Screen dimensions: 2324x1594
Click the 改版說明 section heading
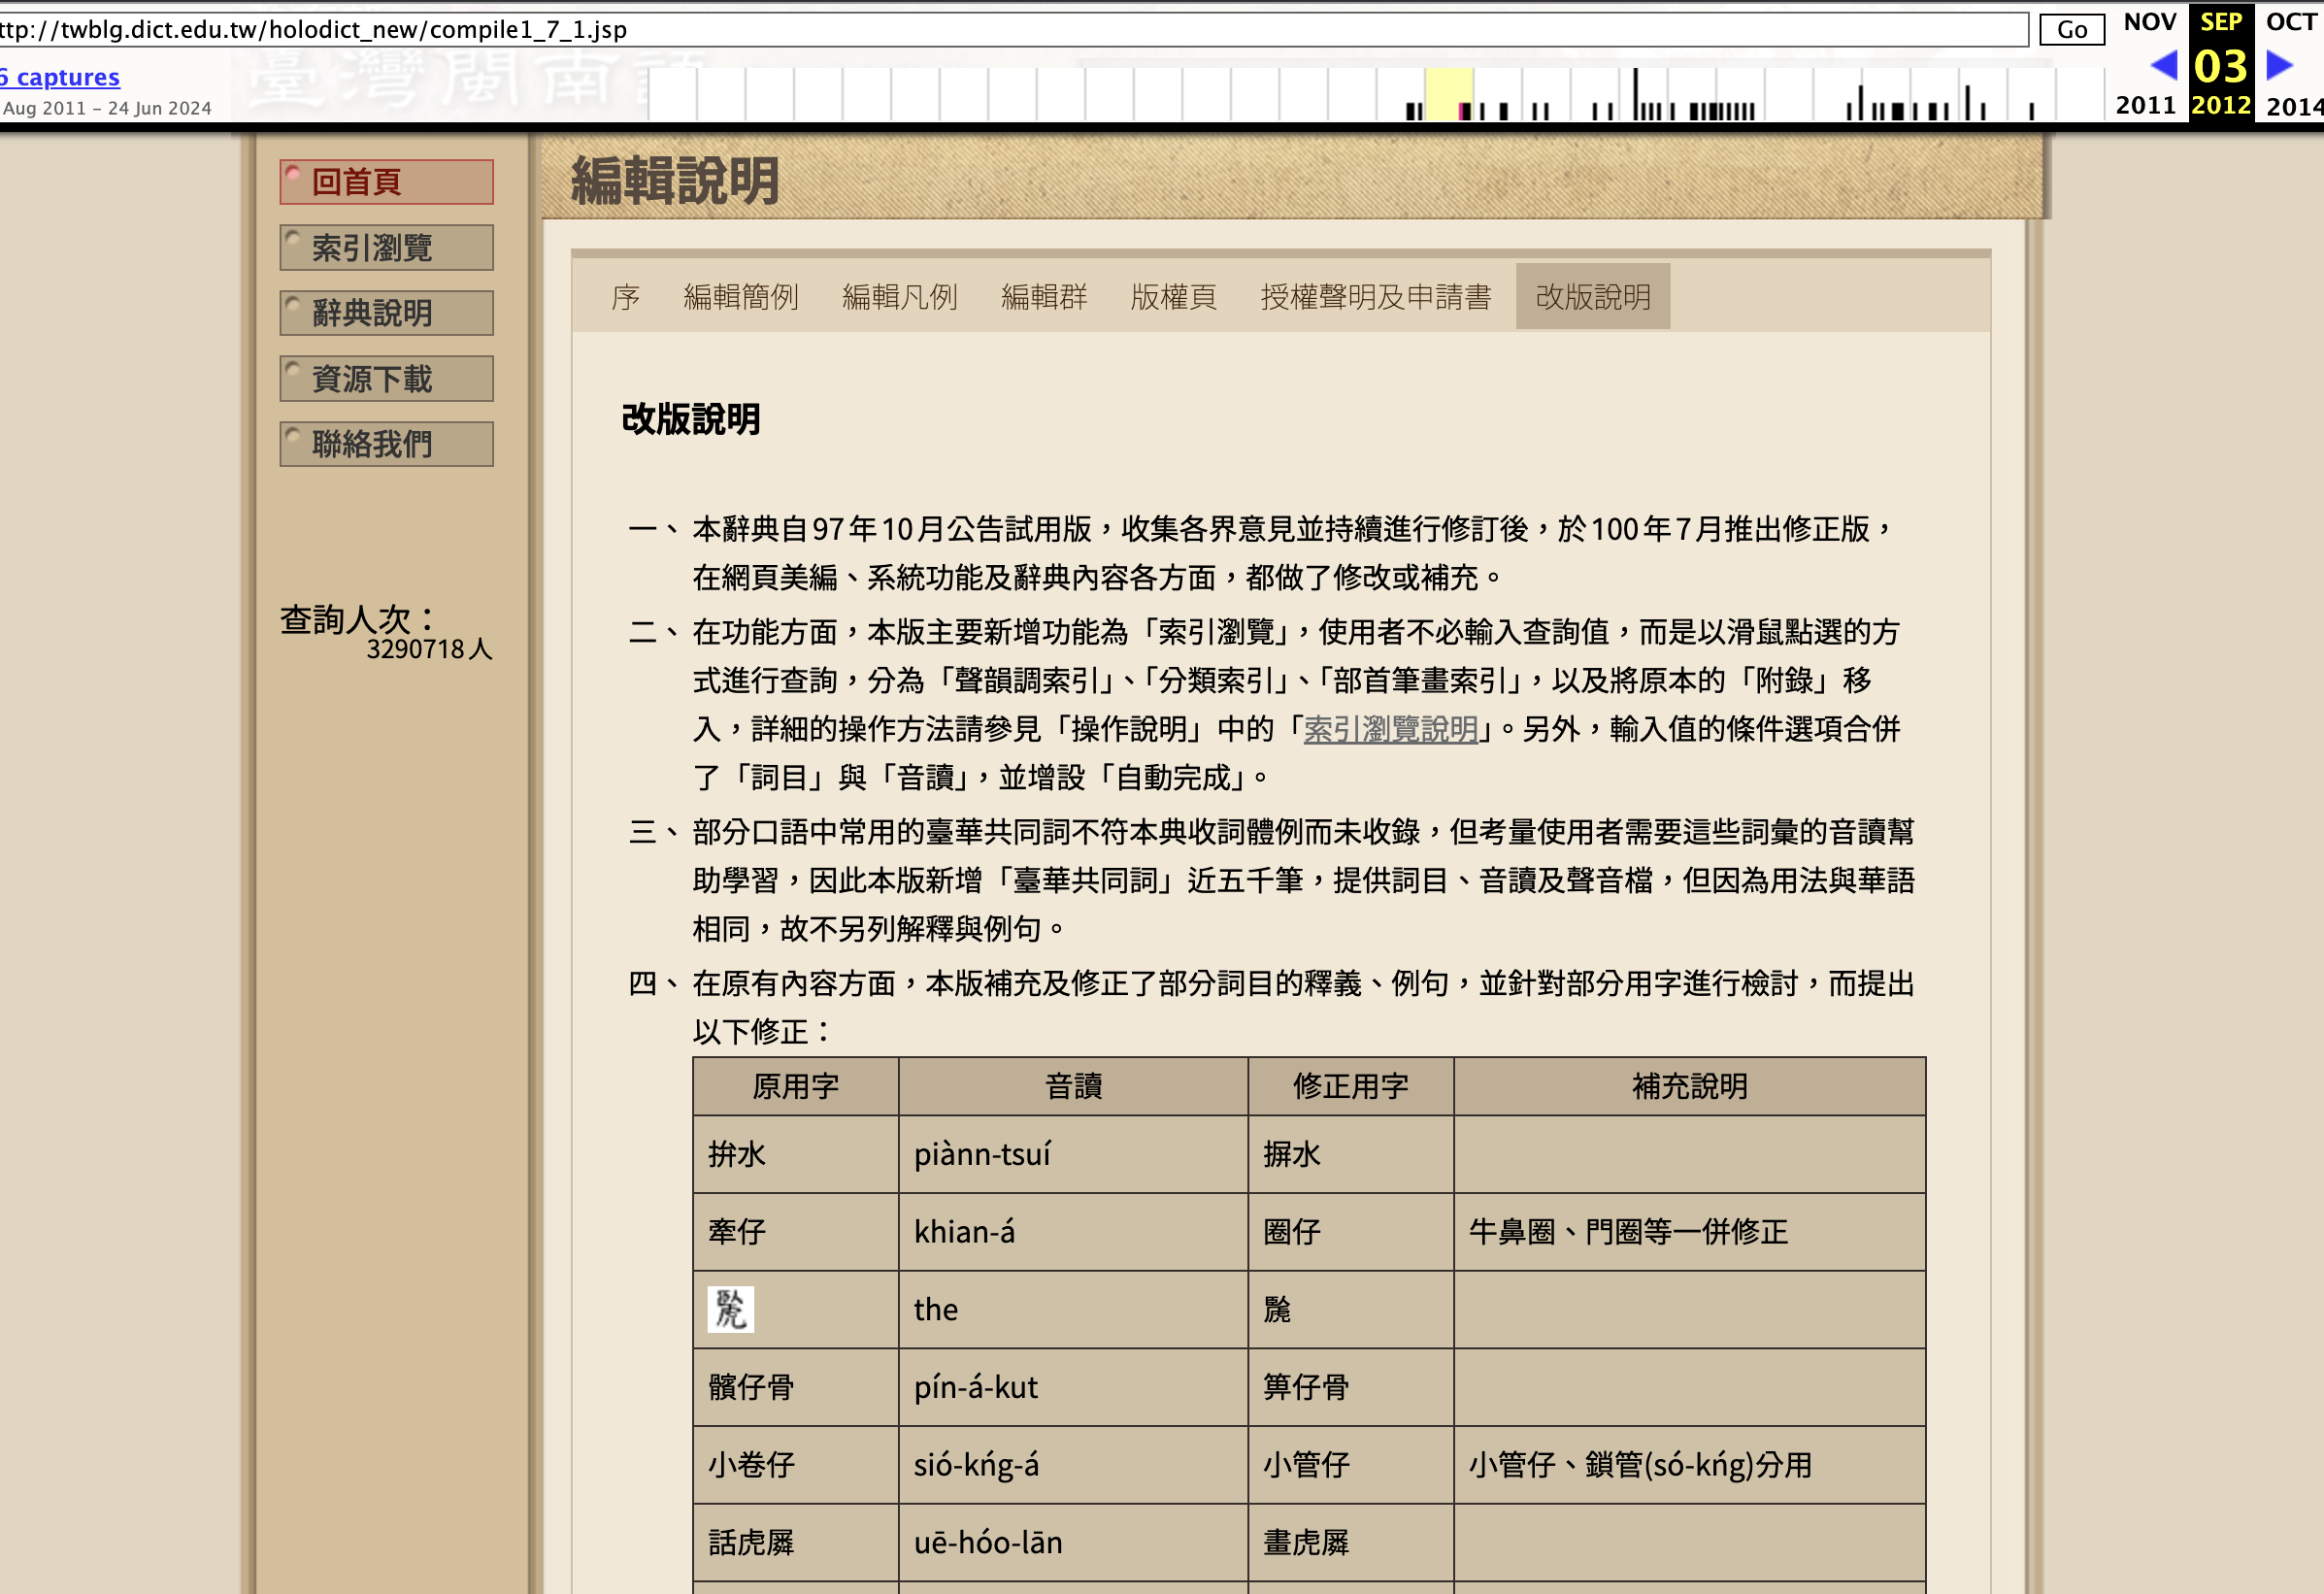tap(691, 419)
